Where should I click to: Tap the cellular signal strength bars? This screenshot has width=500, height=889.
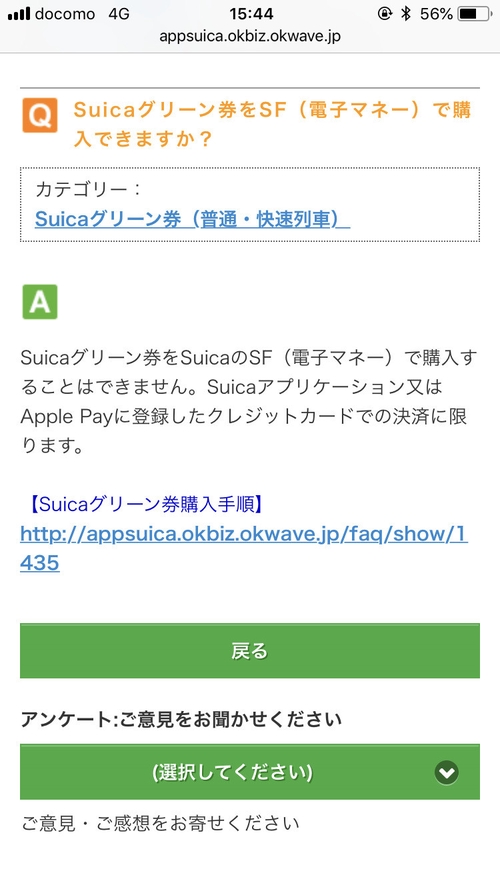19,14
